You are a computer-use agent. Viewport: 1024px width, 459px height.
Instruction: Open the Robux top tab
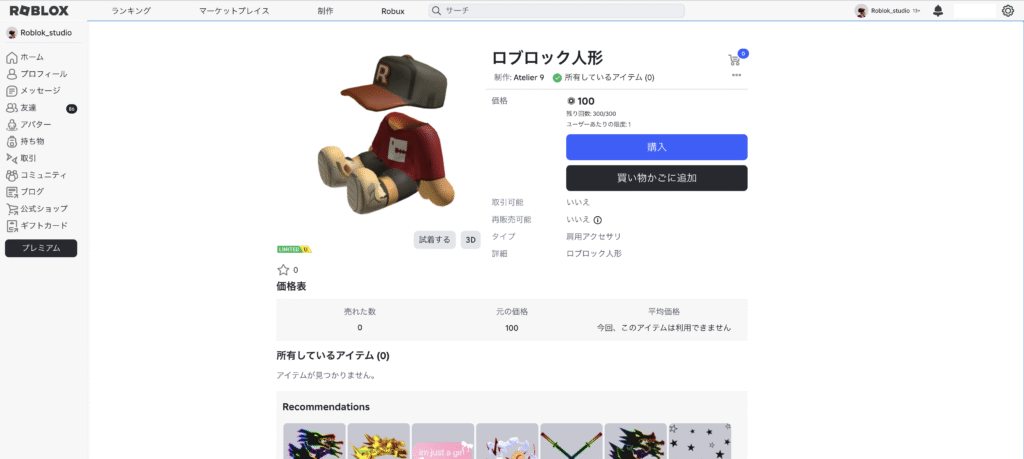pyautogui.click(x=392, y=11)
